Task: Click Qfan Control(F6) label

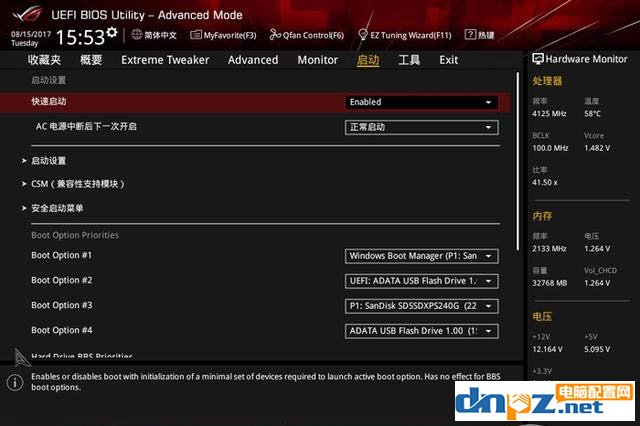Action: [313, 36]
